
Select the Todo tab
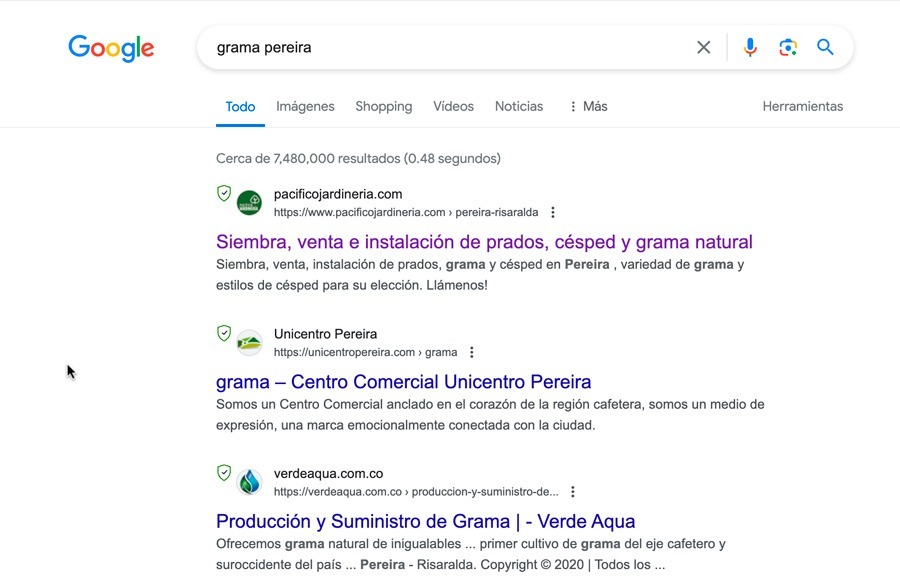pos(240,107)
